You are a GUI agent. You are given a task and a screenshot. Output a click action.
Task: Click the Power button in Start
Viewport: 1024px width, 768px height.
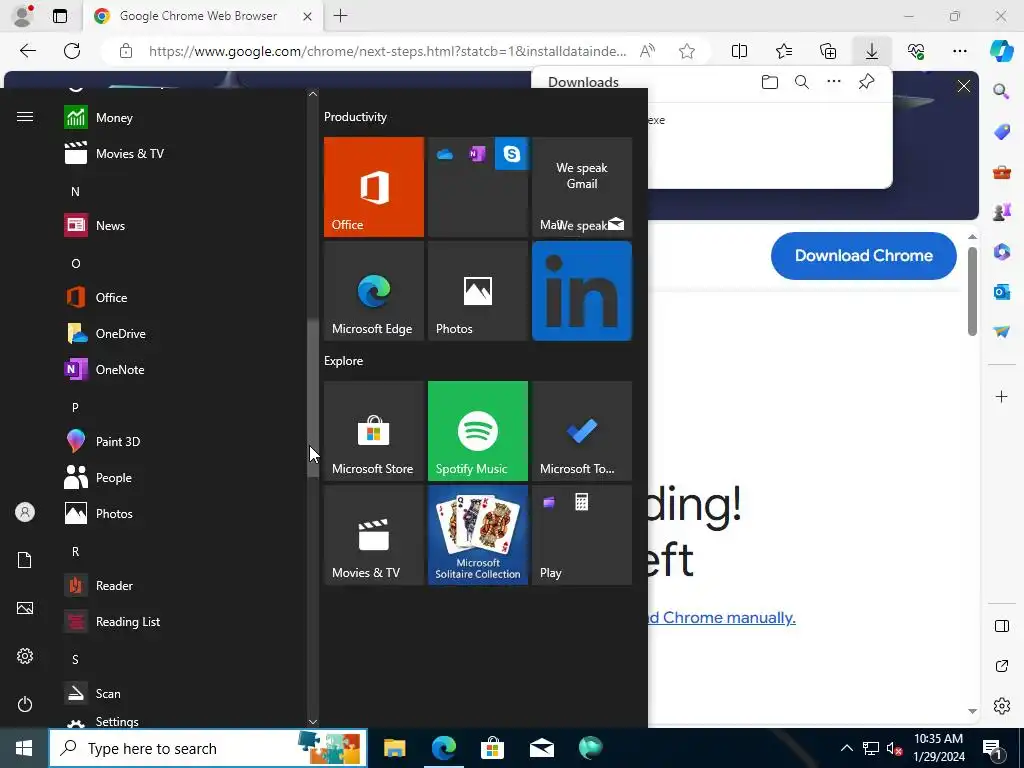coord(25,704)
